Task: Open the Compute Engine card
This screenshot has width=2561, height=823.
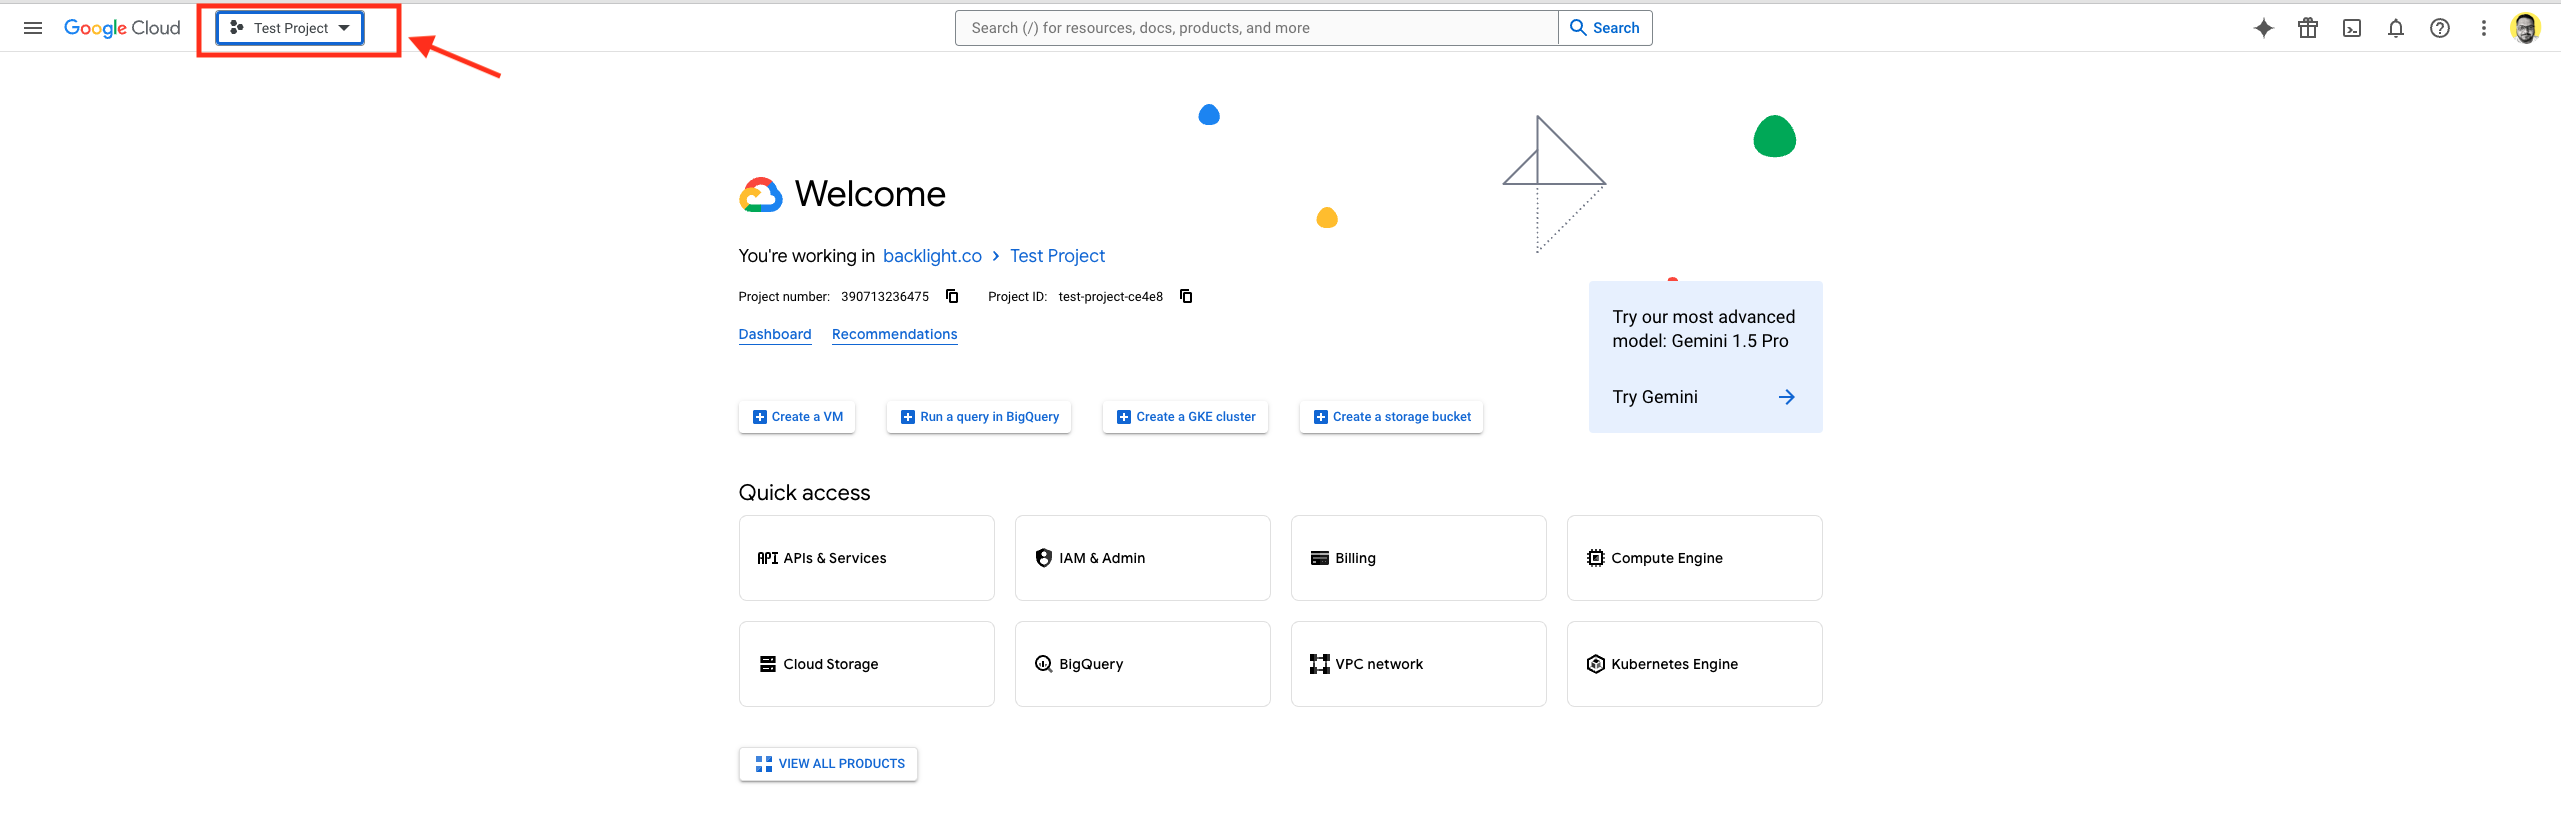Action: (x=1695, y=558)
